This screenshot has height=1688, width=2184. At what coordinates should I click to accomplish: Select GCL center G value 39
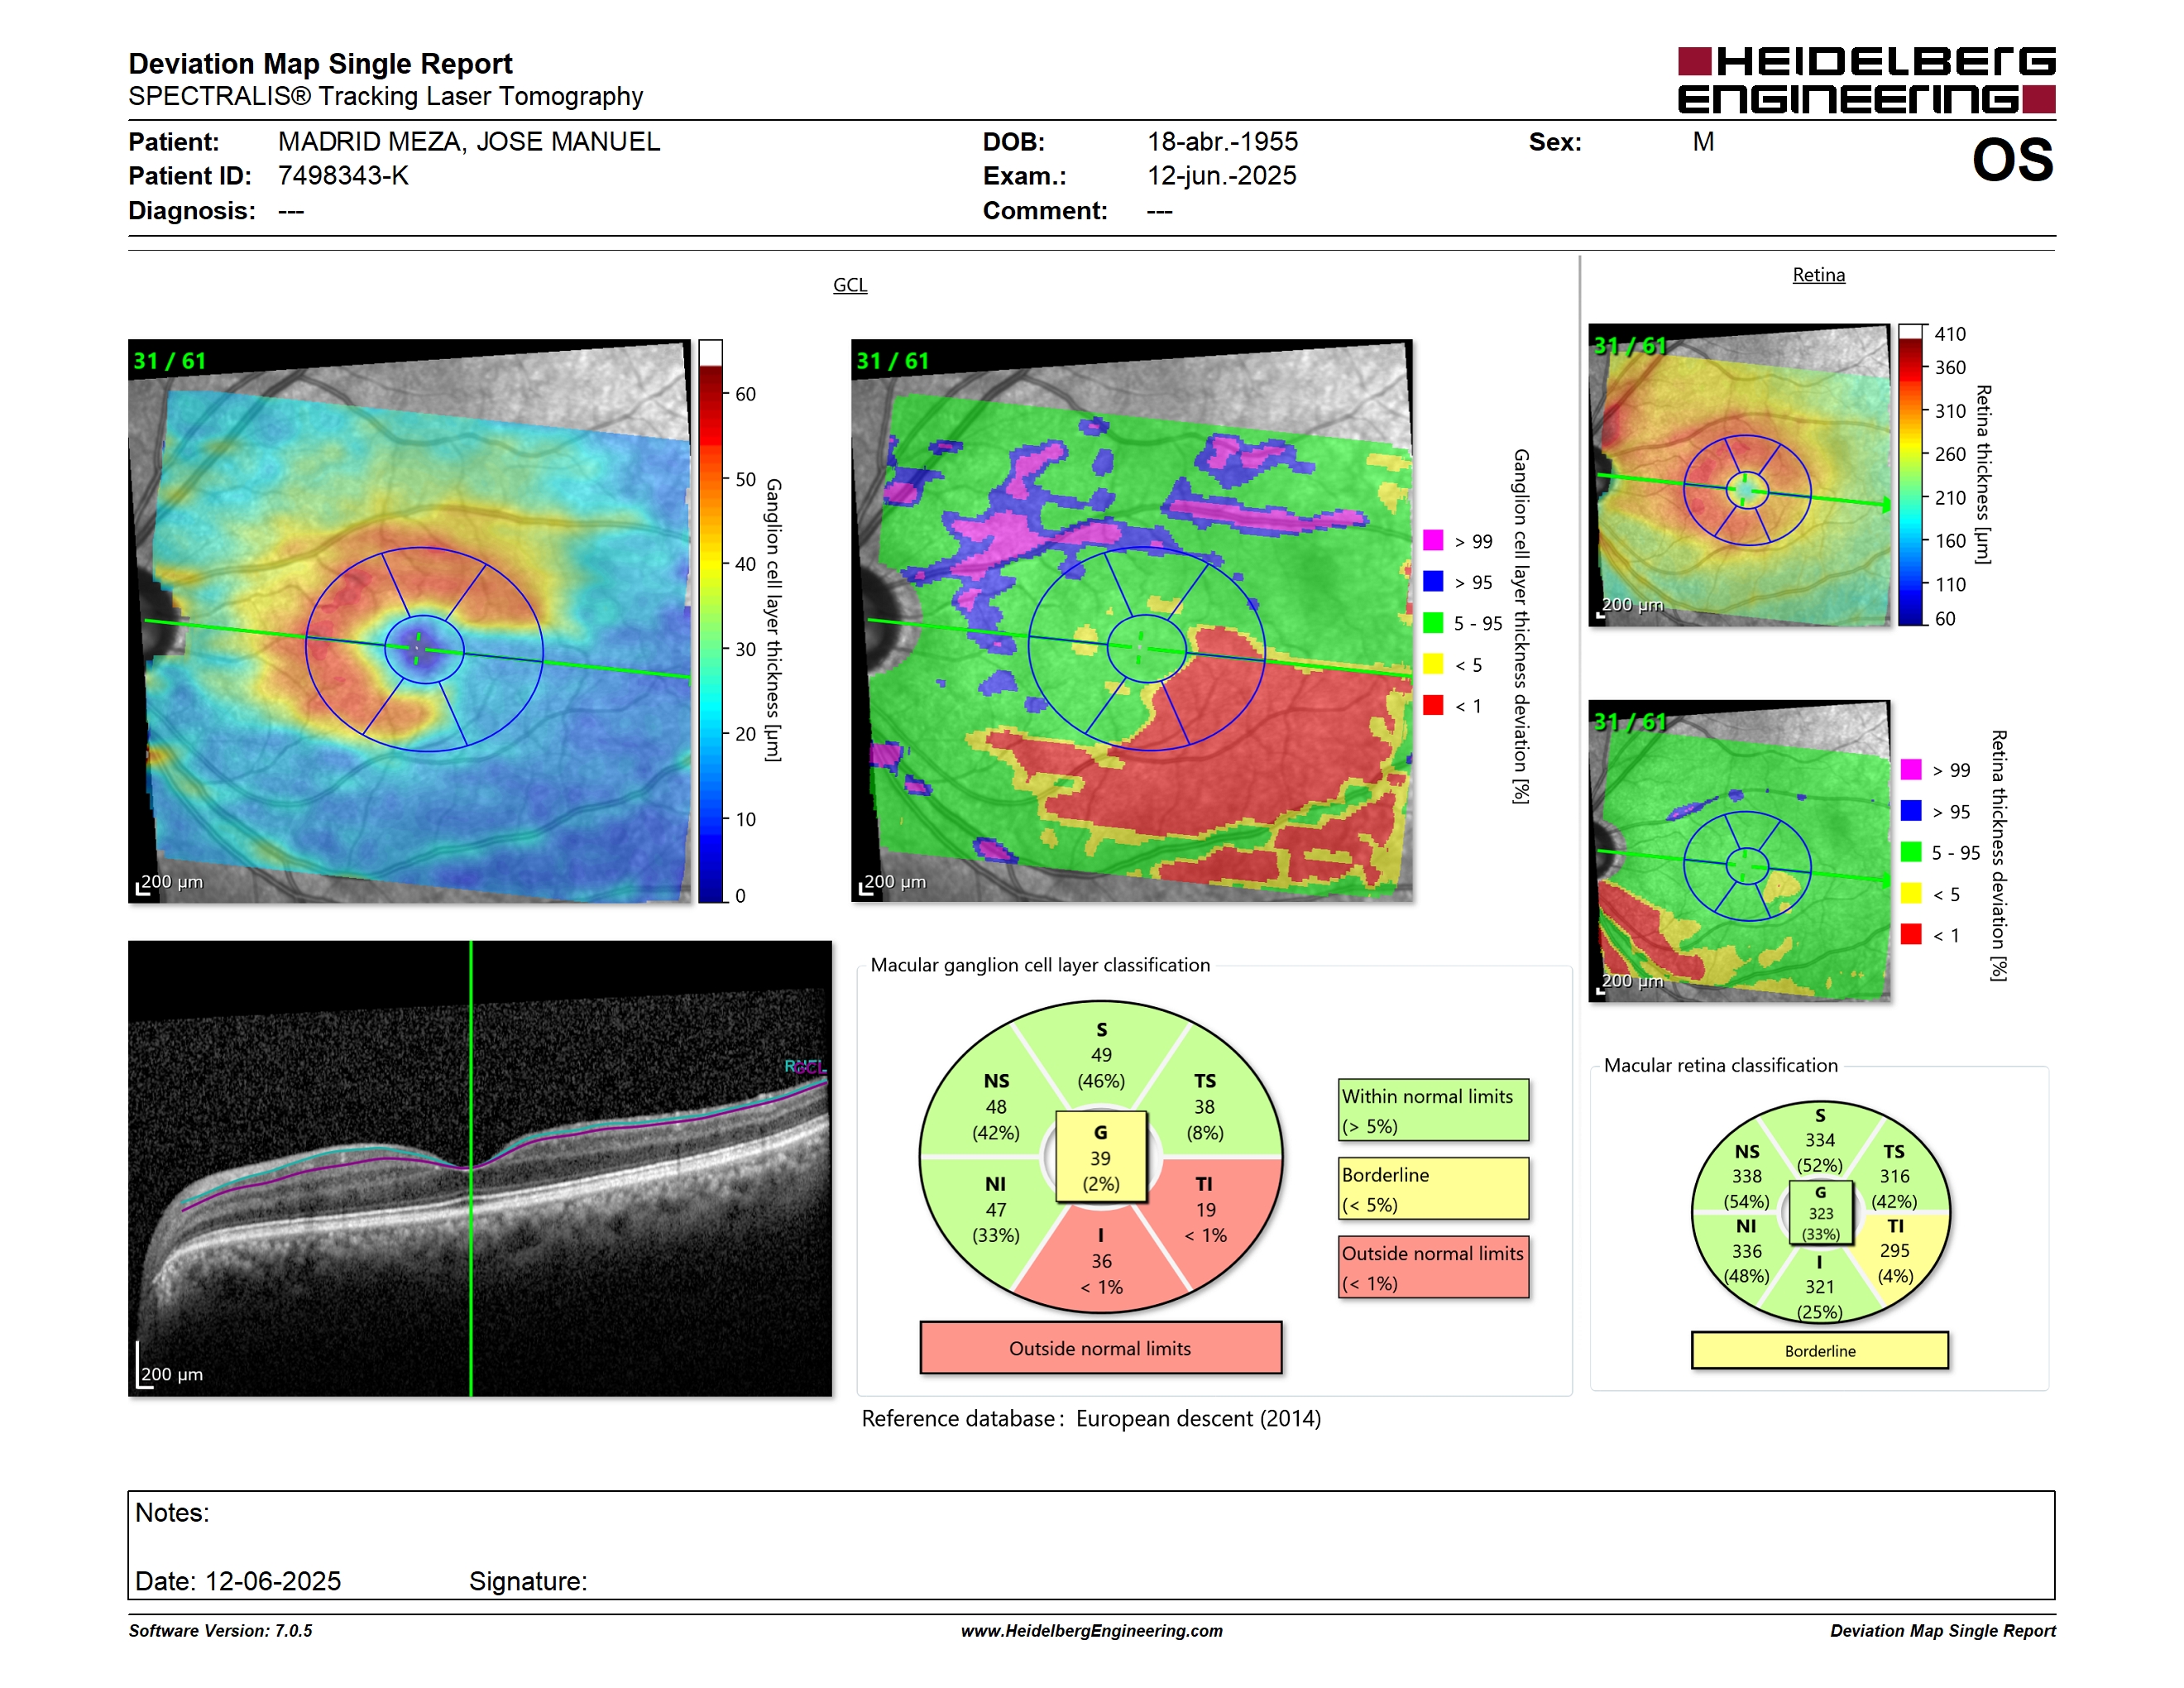click(x=1100, y=1158)
